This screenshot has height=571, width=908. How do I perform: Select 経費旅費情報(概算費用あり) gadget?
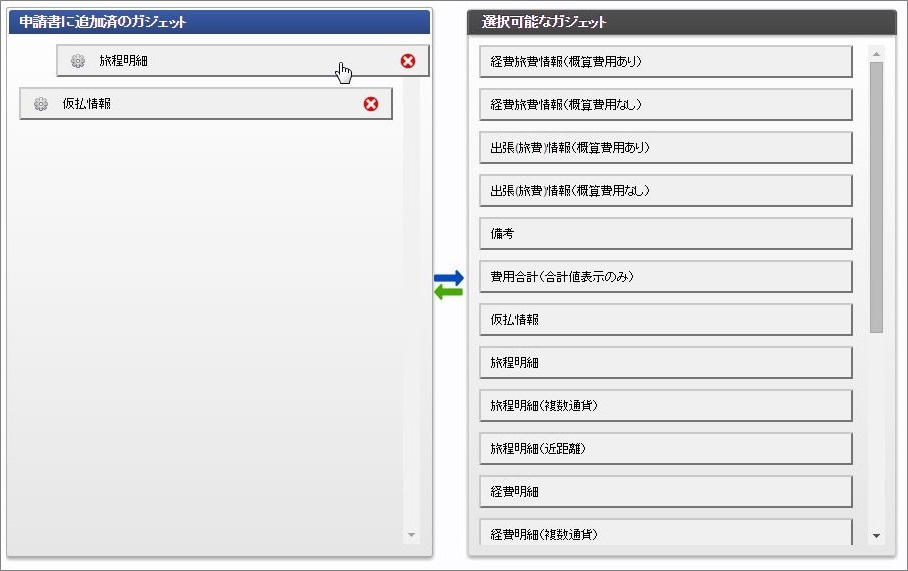pyautogui.click(x=666, y=61)
